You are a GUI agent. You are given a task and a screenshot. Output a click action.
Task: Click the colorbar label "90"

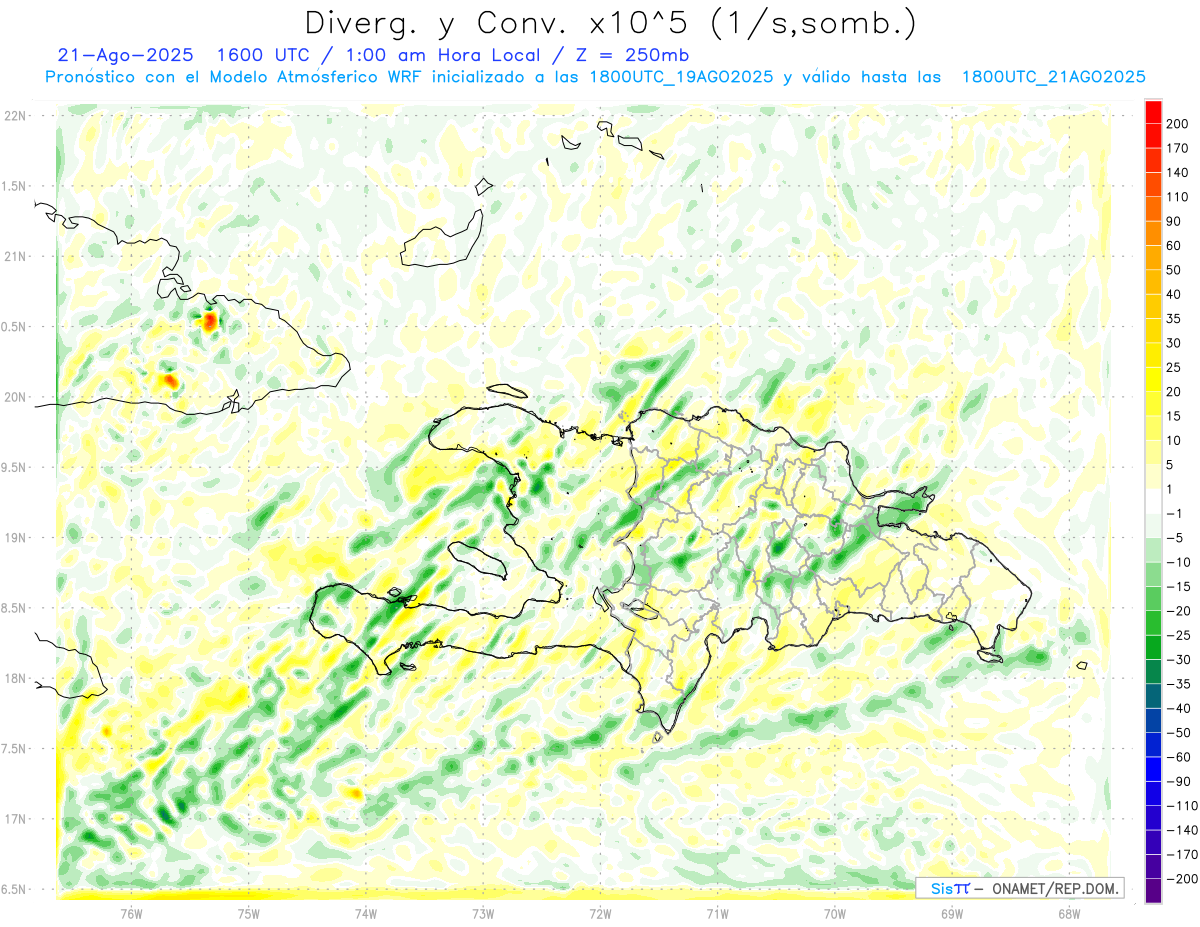coord(1174,221)
